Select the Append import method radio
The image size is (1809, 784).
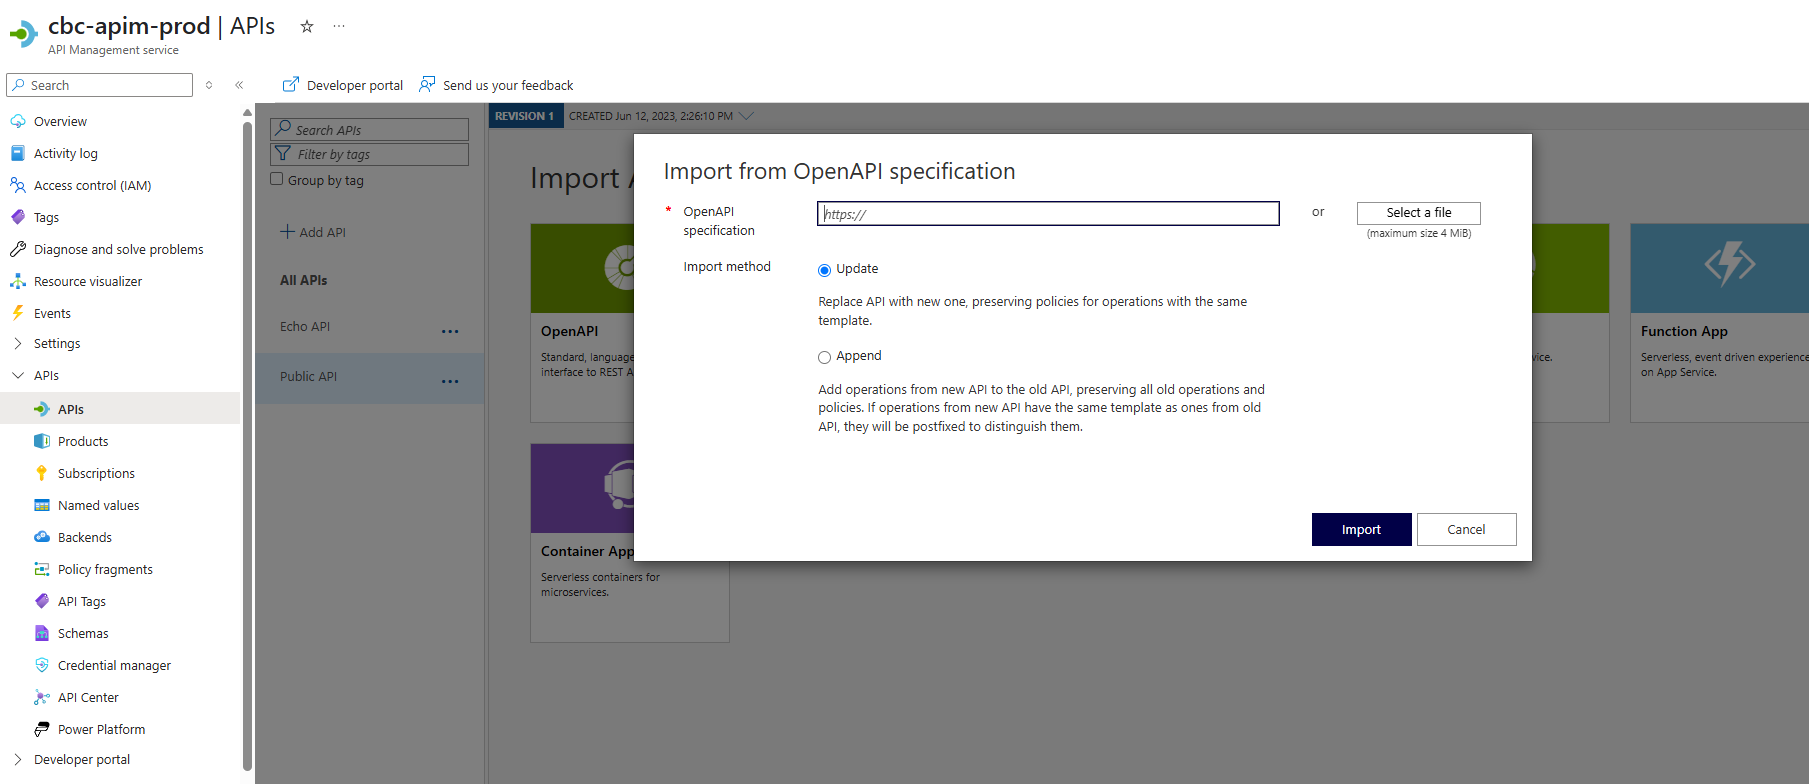click(x=824, y=357)
